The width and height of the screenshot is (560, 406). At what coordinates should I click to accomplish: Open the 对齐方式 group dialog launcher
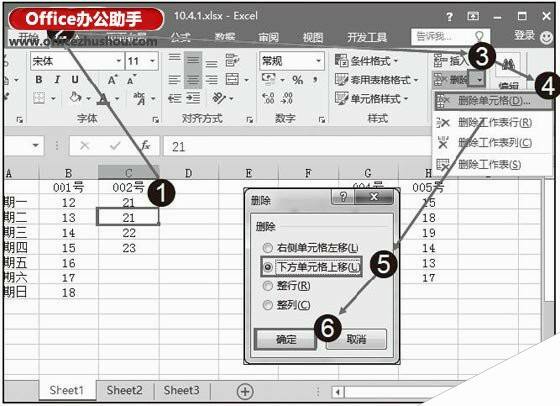point(250,120)
